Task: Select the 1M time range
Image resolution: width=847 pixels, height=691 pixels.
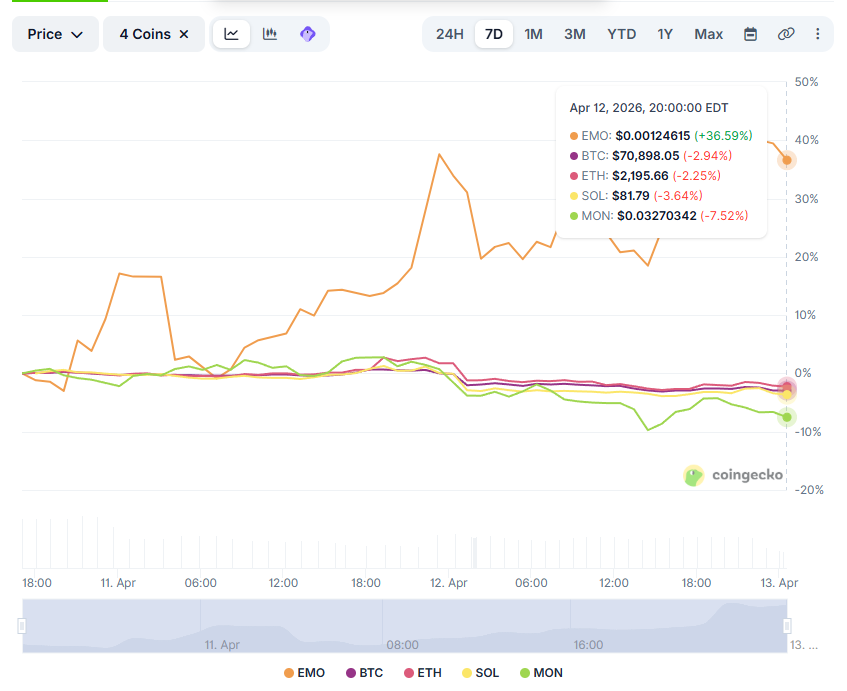Action: coord(533,34)
